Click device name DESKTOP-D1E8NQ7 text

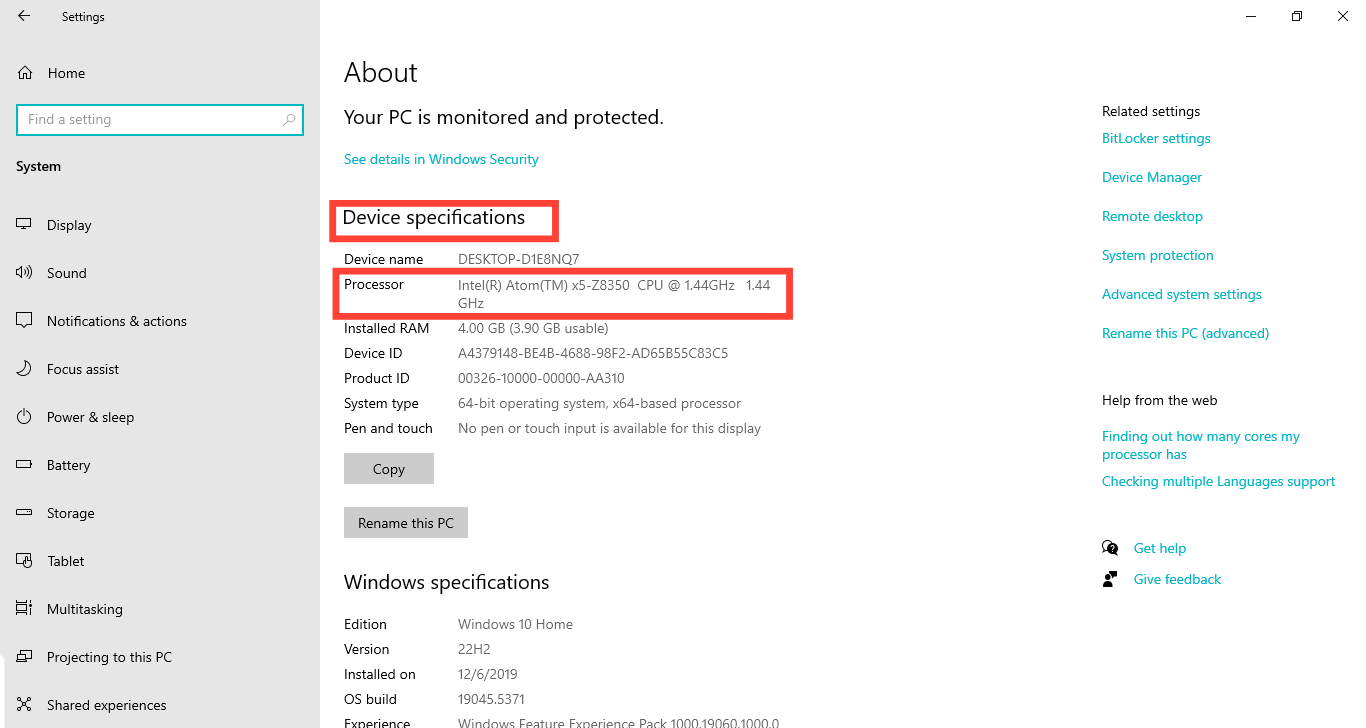[x=518, y=259]
